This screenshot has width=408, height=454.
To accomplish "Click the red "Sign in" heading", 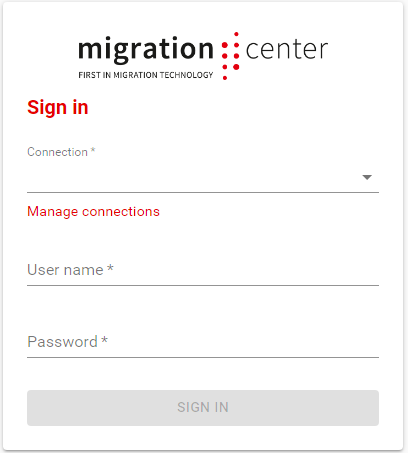I will click(x=58, y=108).
